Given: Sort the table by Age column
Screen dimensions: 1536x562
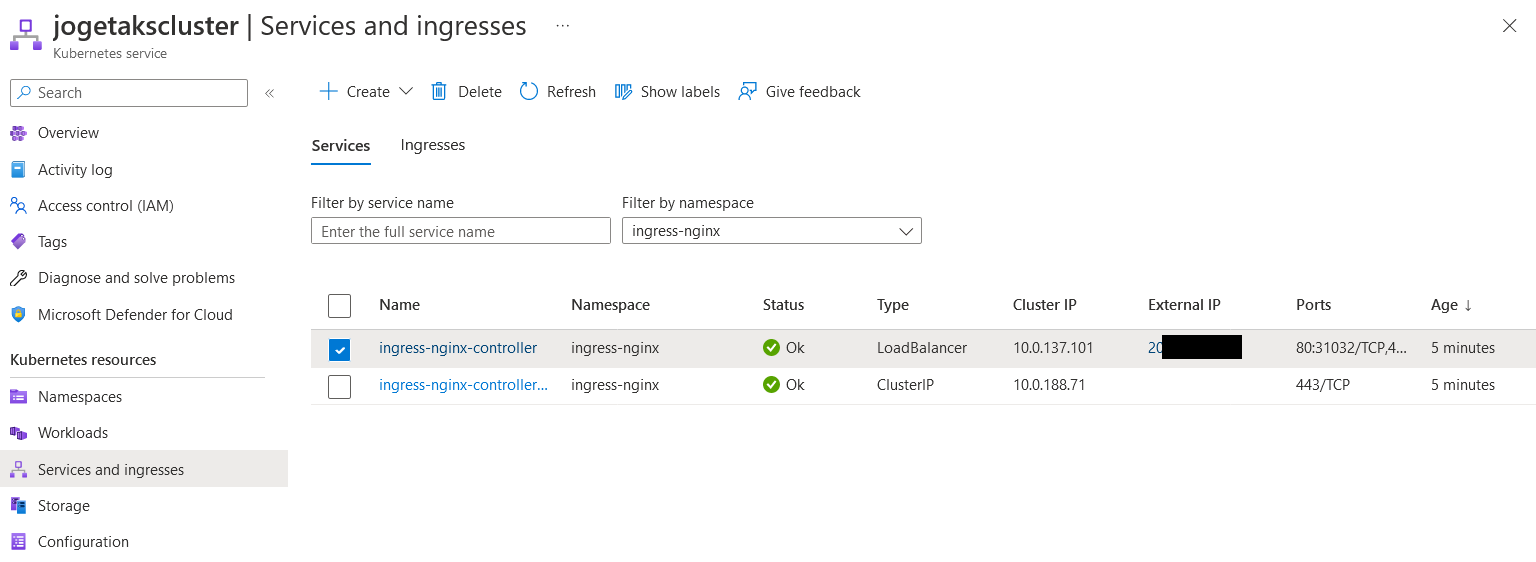Looking at the screenshot, I should tap(1451, 306).
